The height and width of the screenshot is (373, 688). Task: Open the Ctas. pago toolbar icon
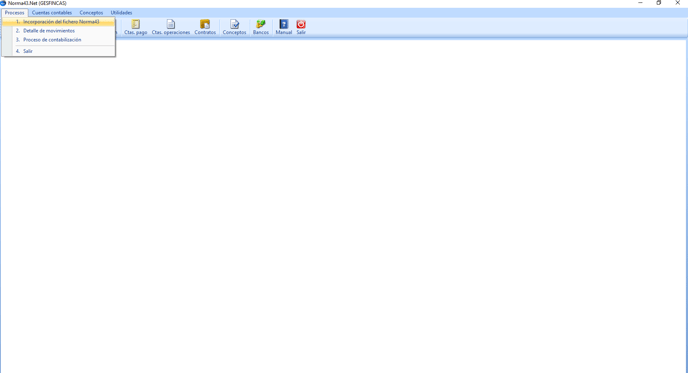pos(136,27)
